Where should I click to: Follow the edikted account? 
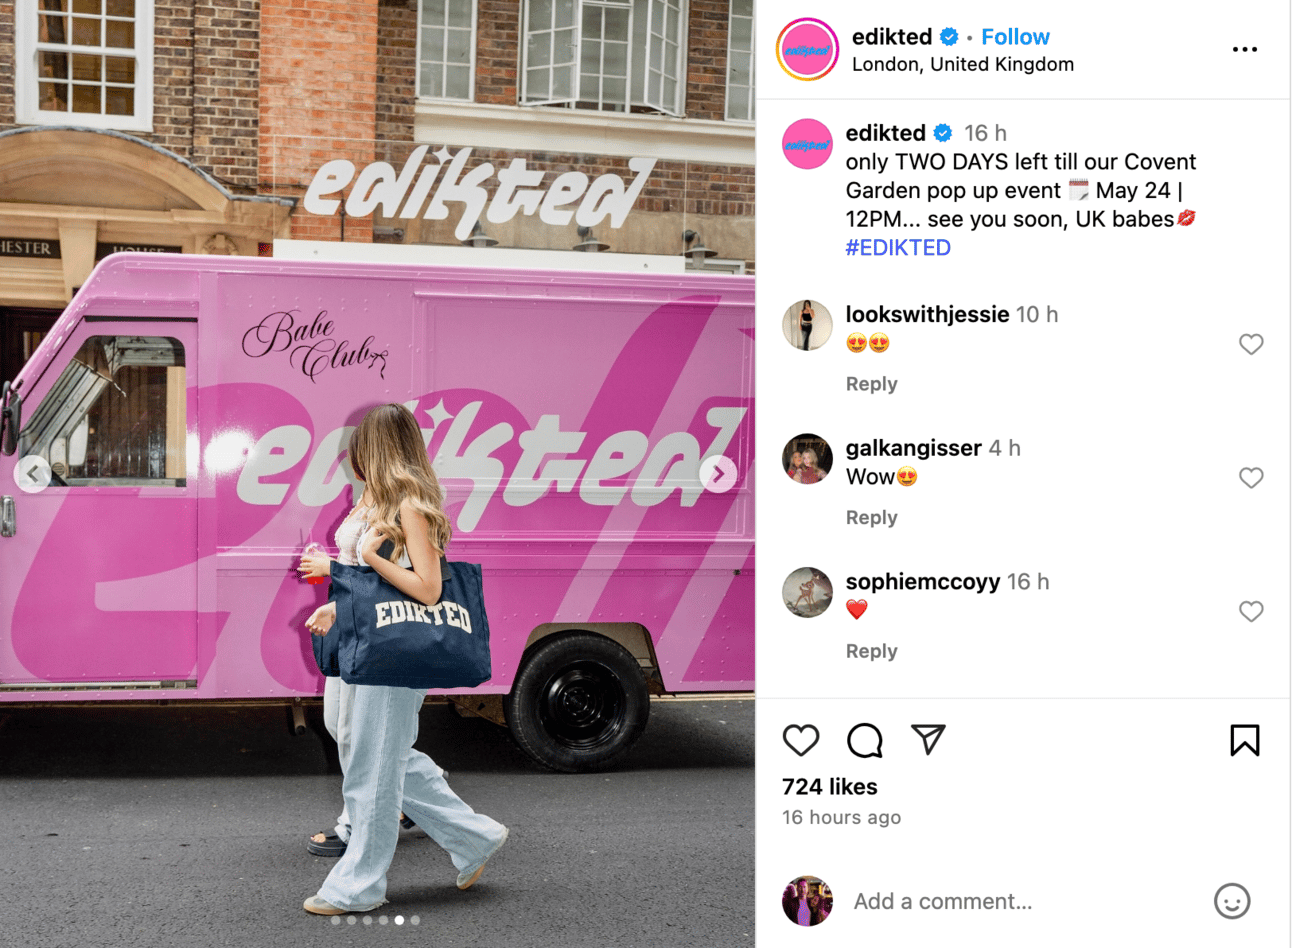[x=1015, y=37]
